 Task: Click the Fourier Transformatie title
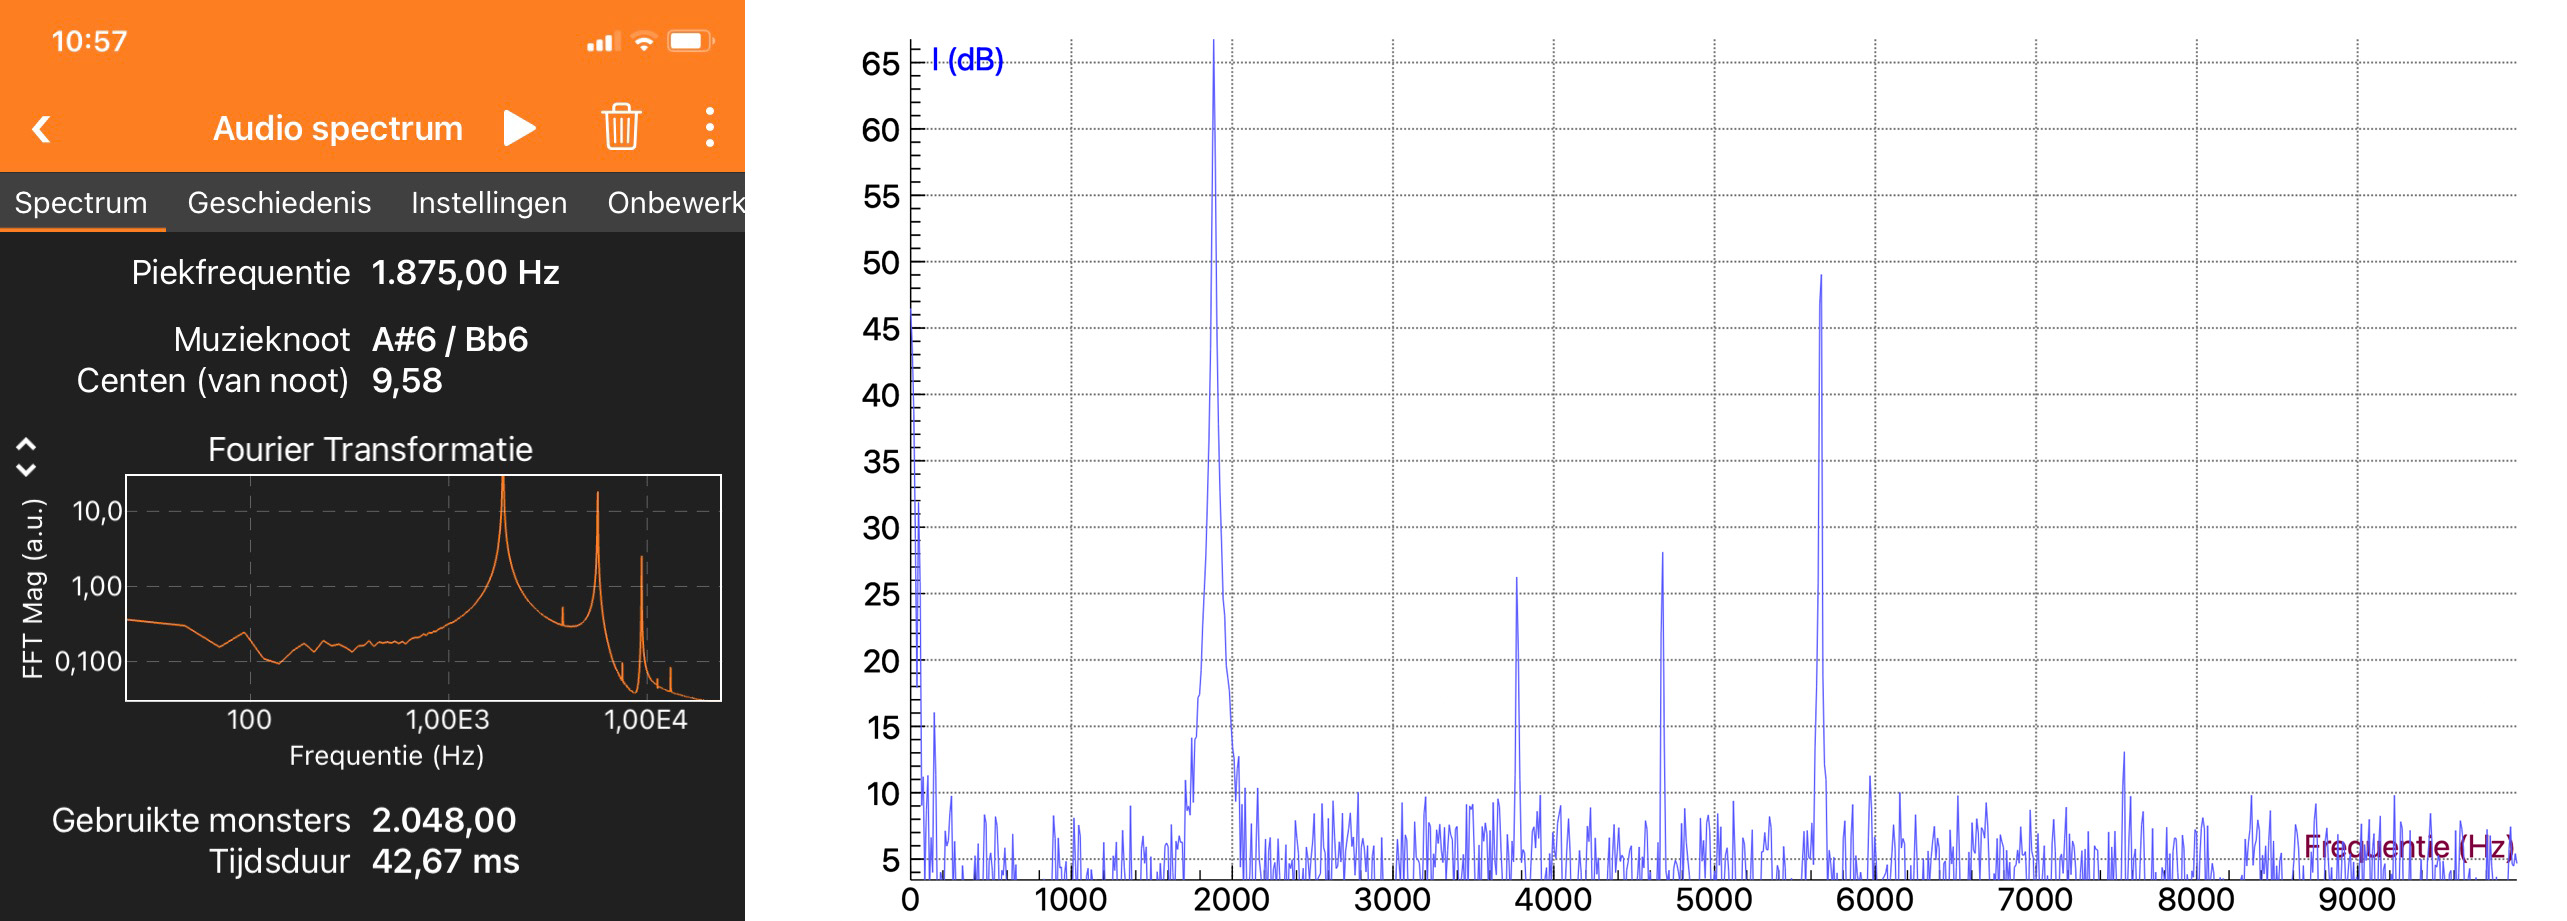point(370,449)
